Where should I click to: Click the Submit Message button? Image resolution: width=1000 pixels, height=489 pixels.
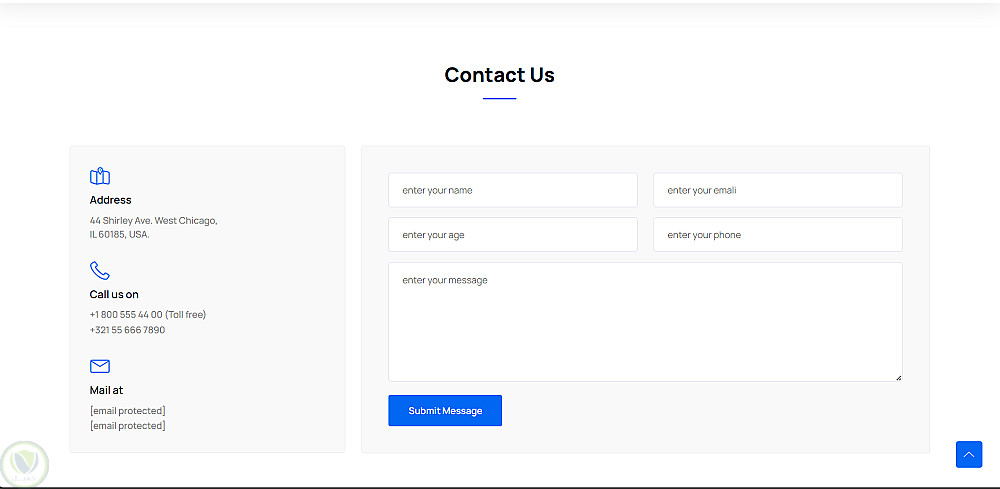(445, 411)
